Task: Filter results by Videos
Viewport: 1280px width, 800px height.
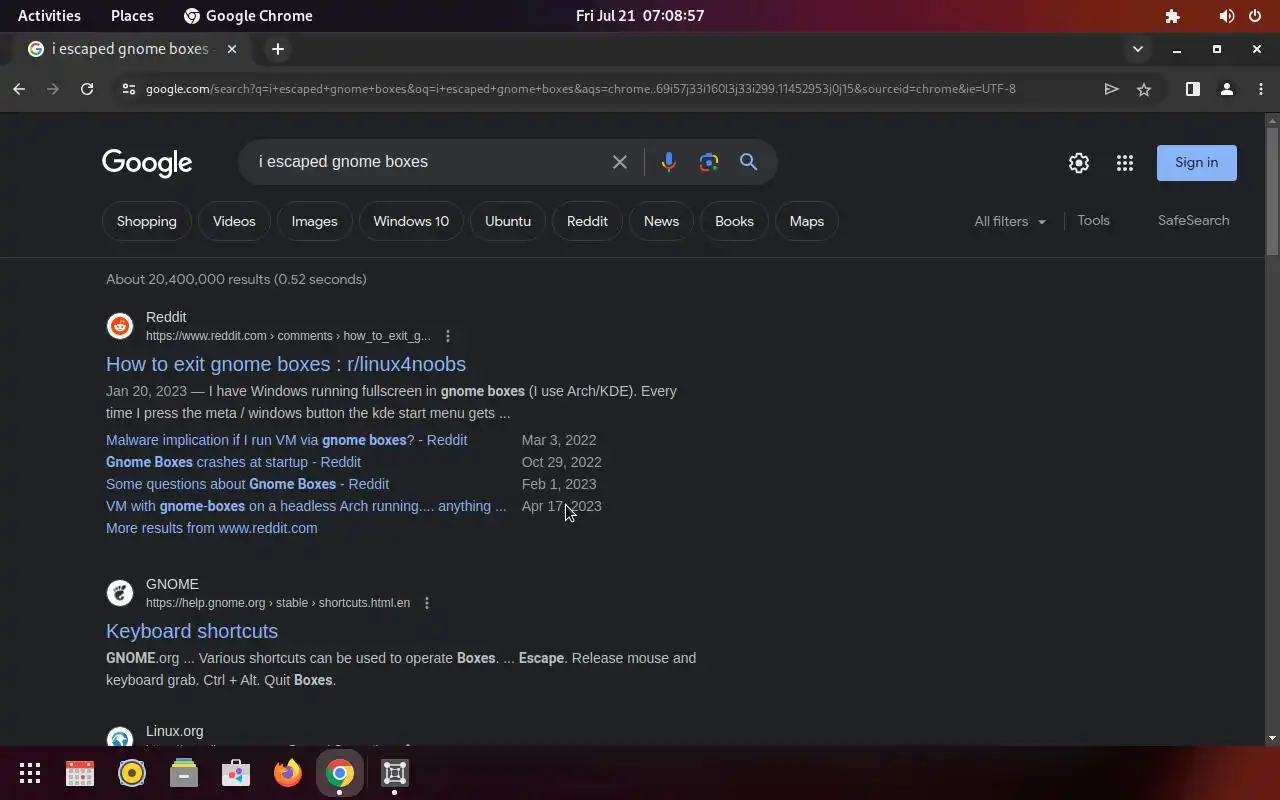Action: [x=234, y=221]
